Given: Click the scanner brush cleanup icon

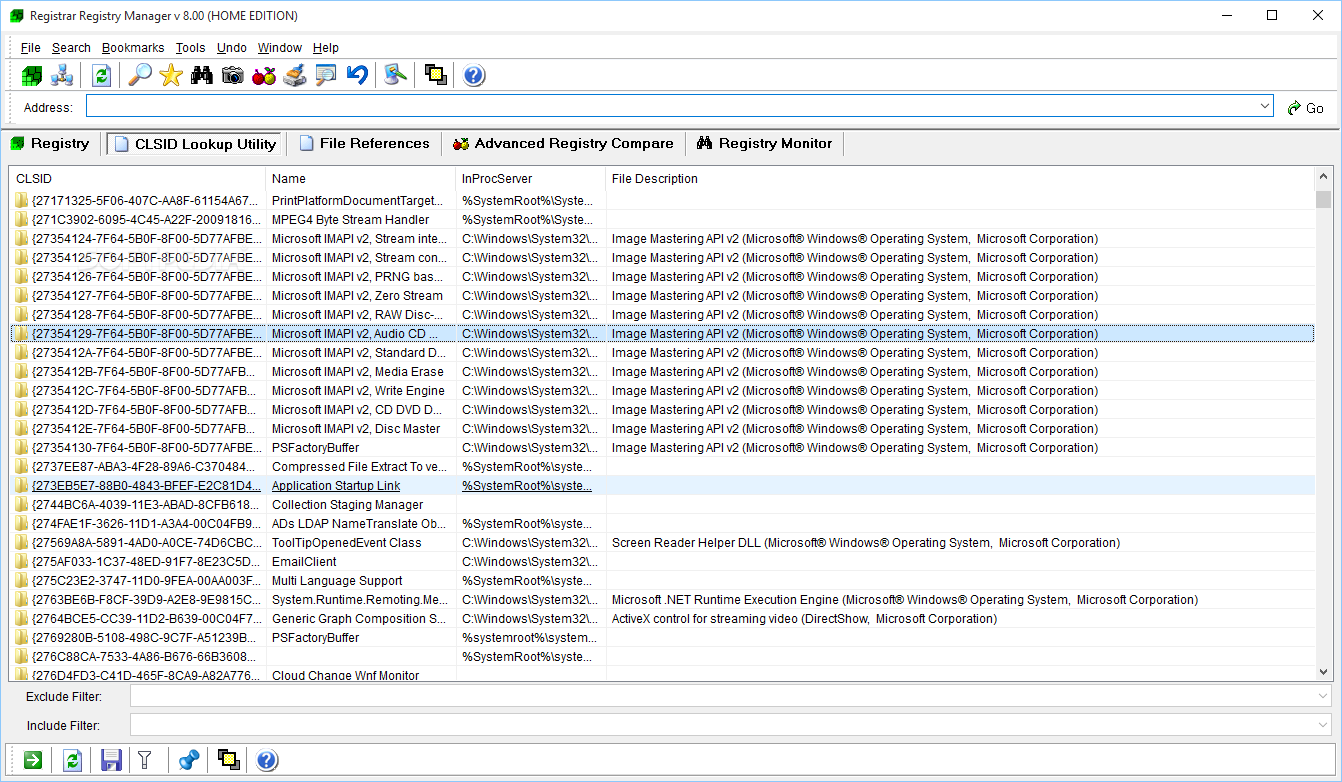Looking at the screenshot, I should [x=294, y=76].
